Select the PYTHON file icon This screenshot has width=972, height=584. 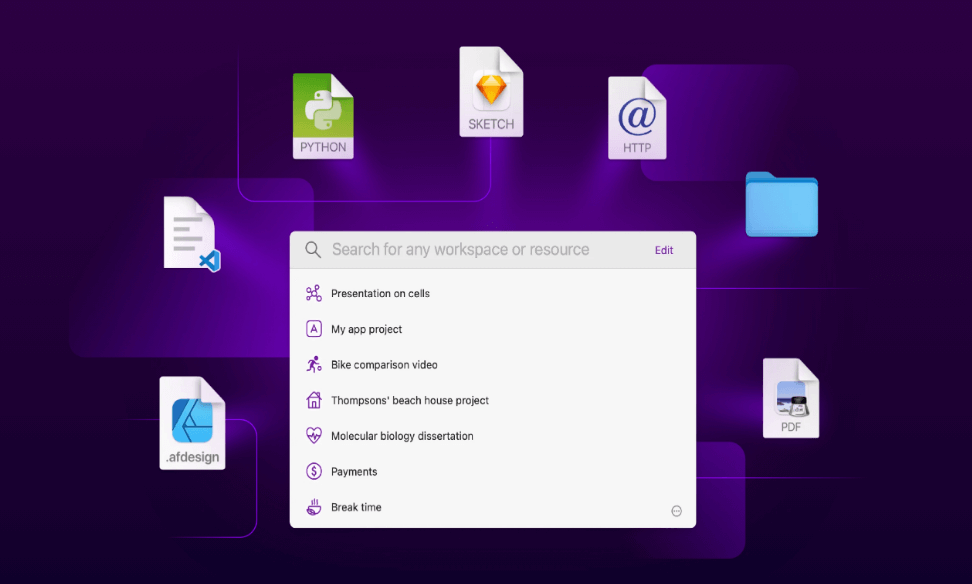(x=323, y=116)
